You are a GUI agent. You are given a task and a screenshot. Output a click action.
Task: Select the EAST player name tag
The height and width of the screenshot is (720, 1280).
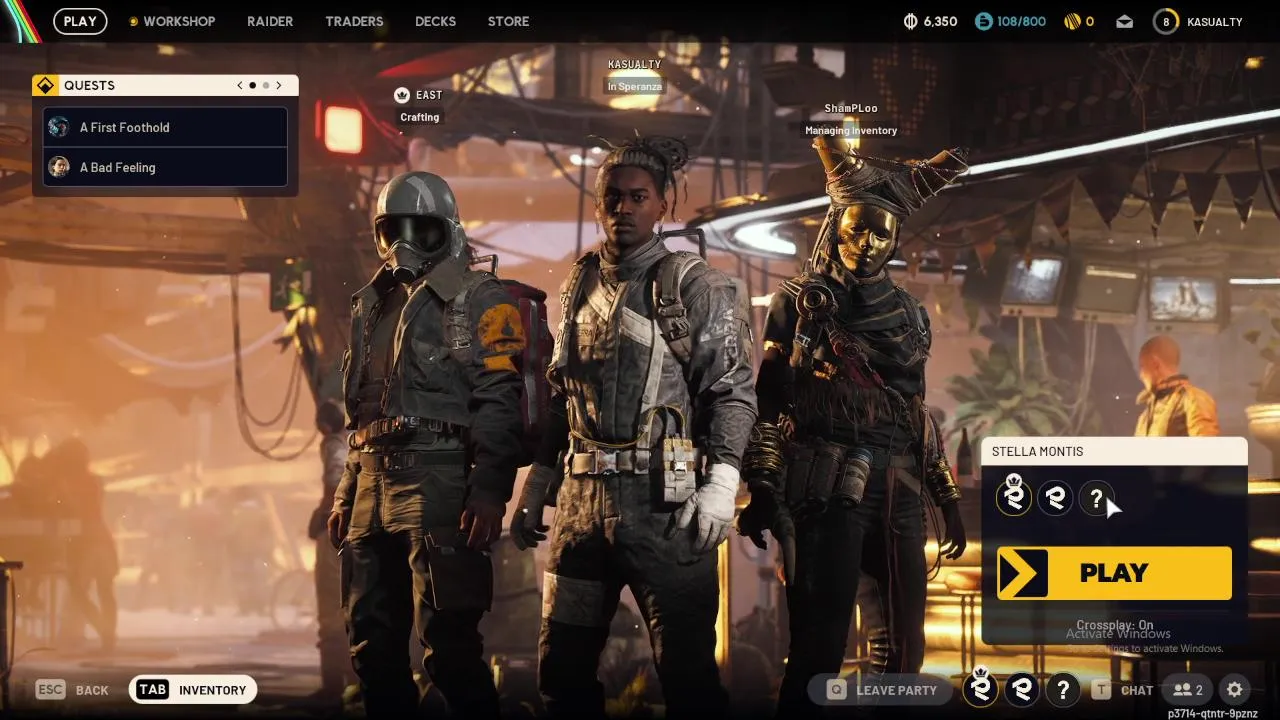point(429,95)
